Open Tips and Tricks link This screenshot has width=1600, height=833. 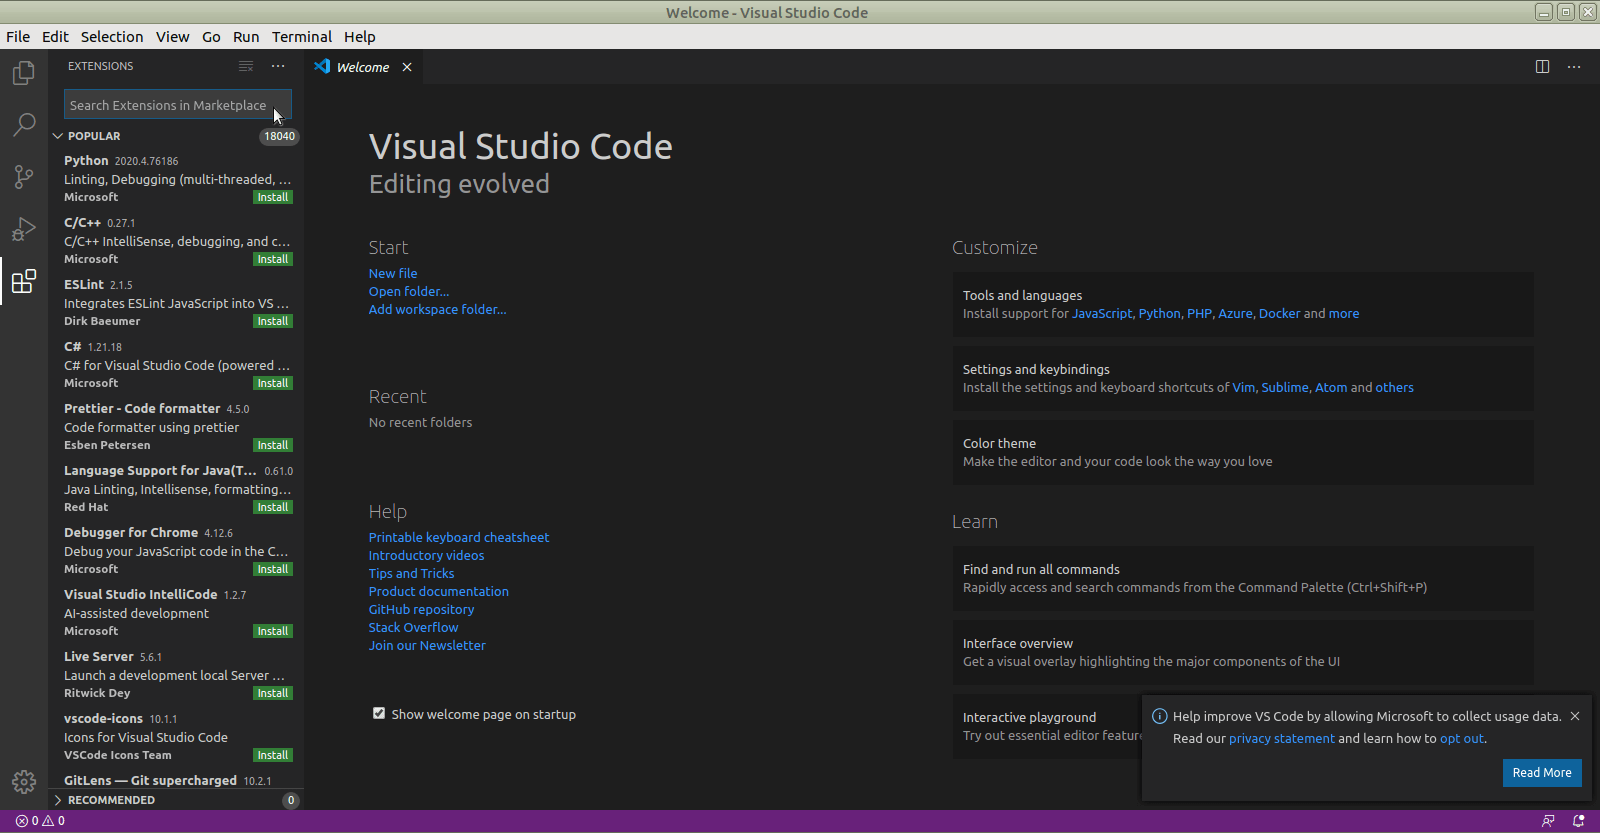(411, 573)
